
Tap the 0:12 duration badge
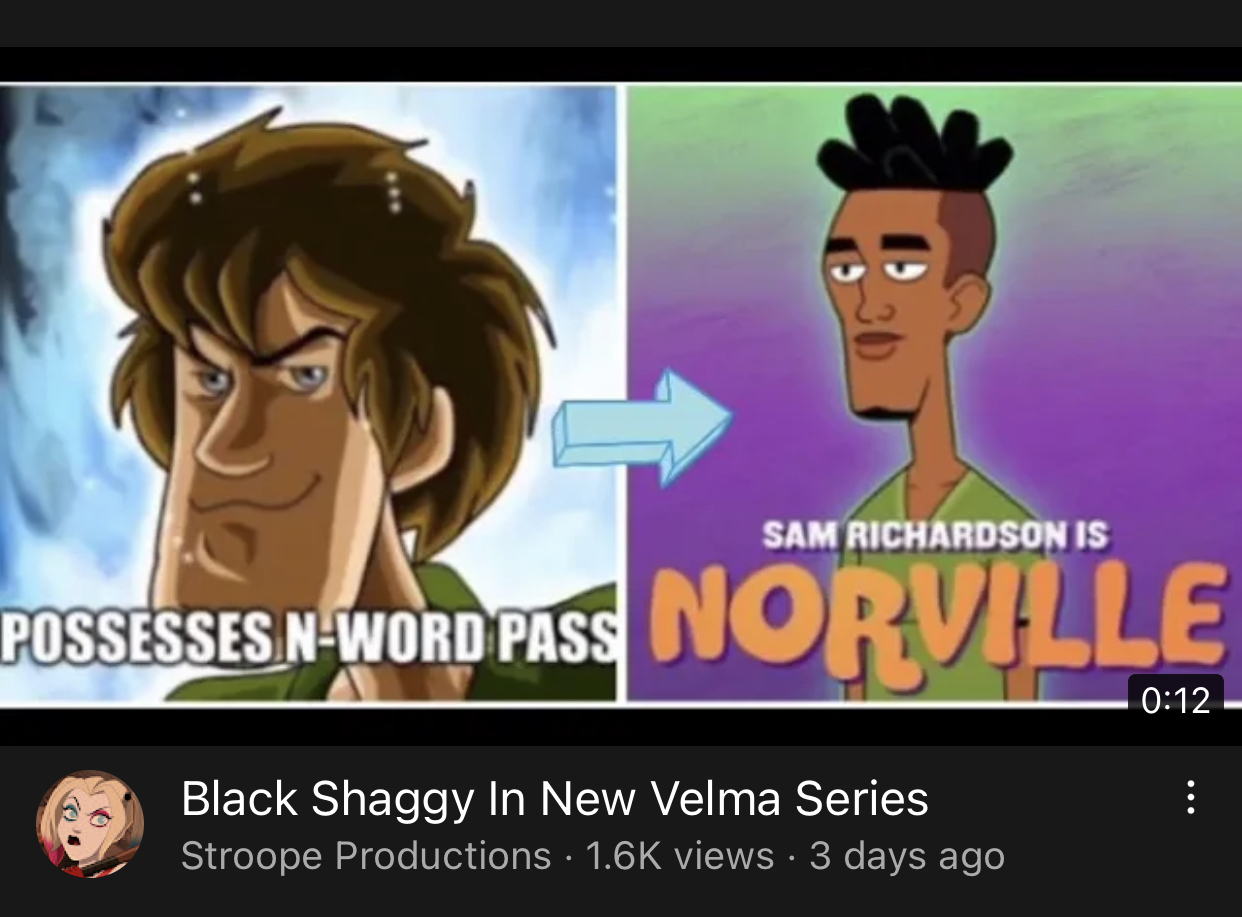tap(1175, 699)
